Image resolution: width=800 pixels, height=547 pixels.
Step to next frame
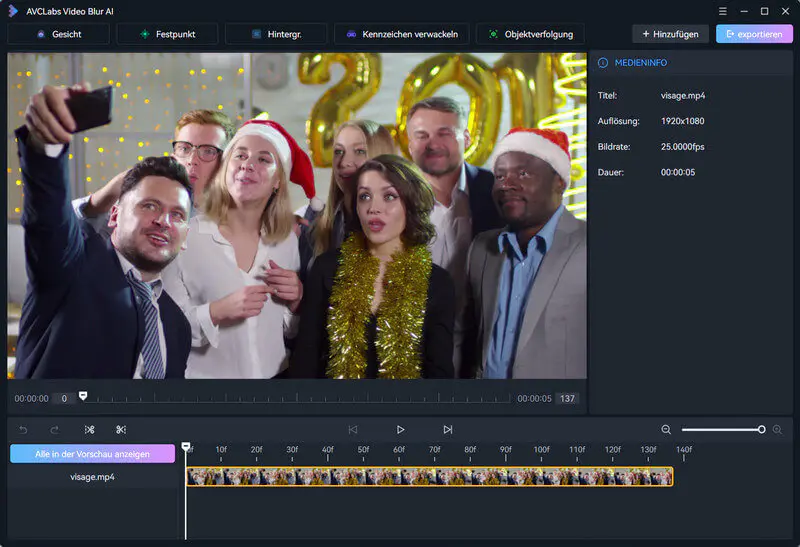click(x=447, y=430)
